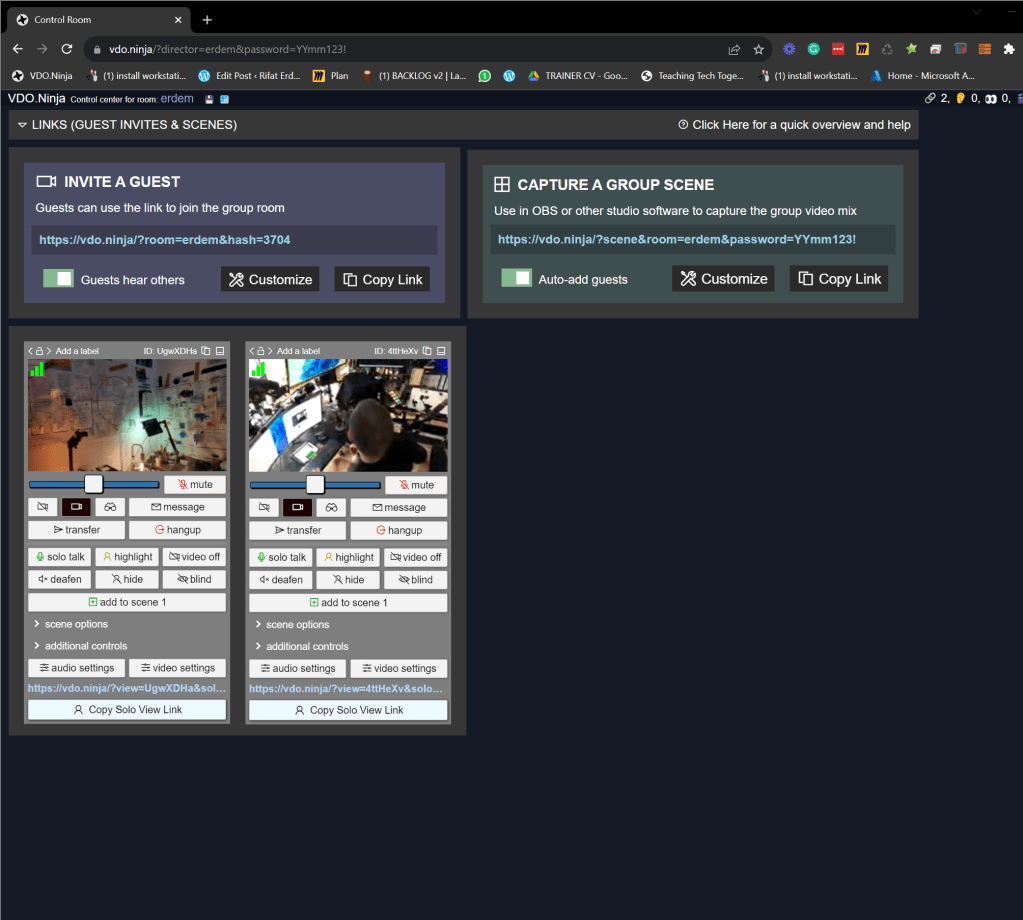Copy the ID of guest 4ttHeXv

coord(427,351)
